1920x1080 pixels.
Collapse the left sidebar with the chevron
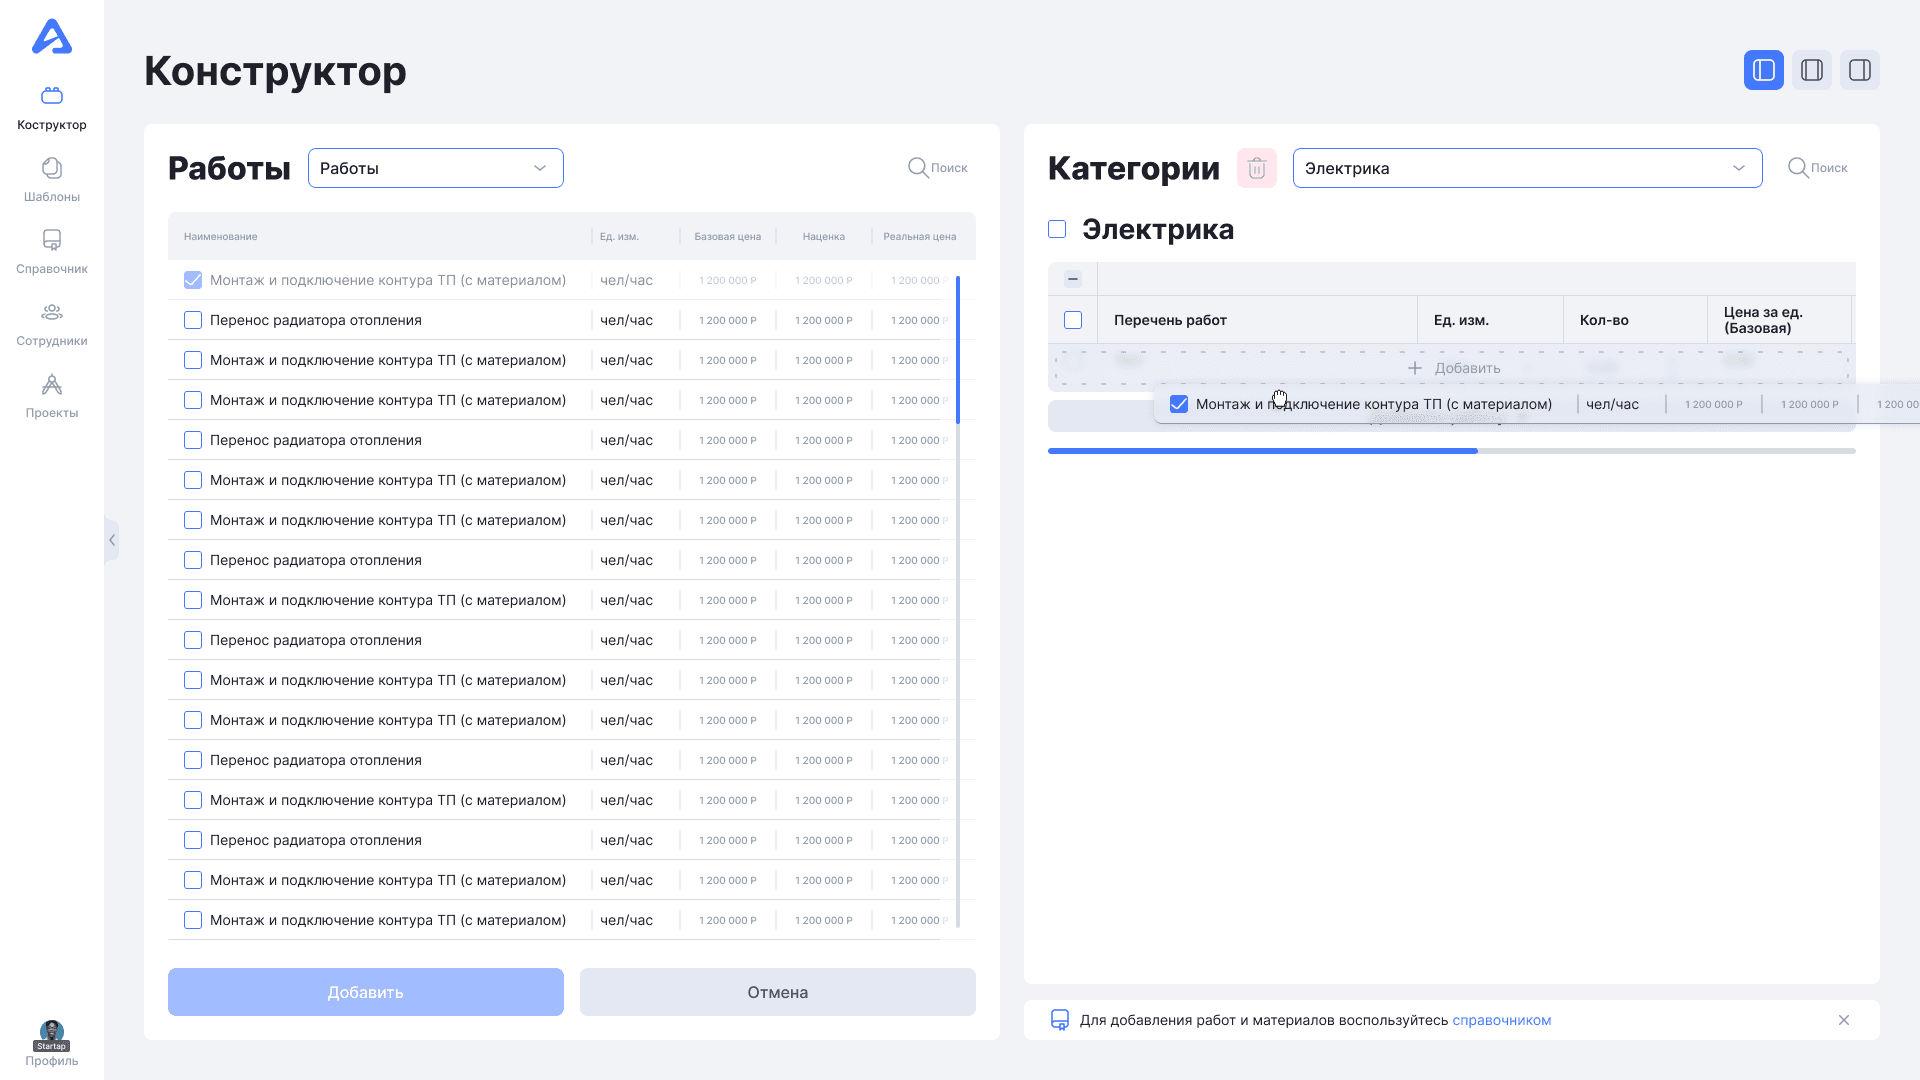pos(112,540)
